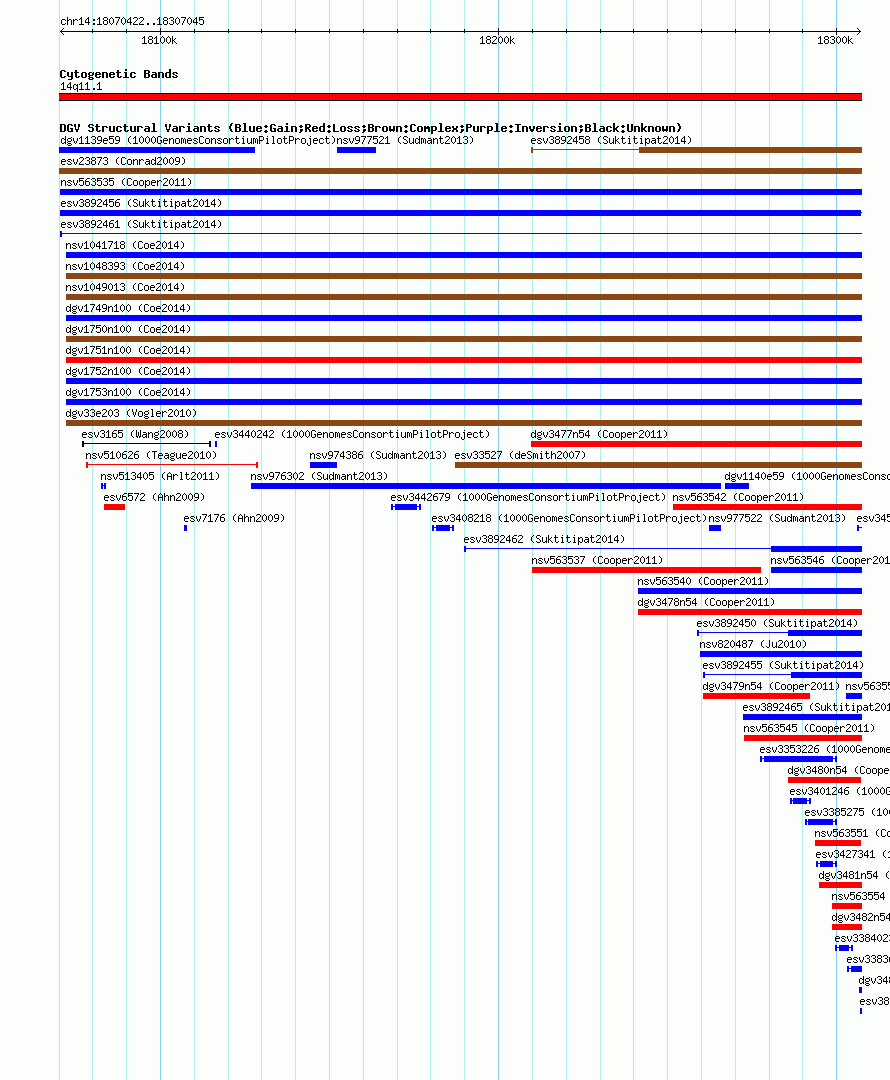The width and height of the screenshot is (890, 1080).
Task: Open dgv1752n100 (Coe2014) variant
Action: [128, 371]
